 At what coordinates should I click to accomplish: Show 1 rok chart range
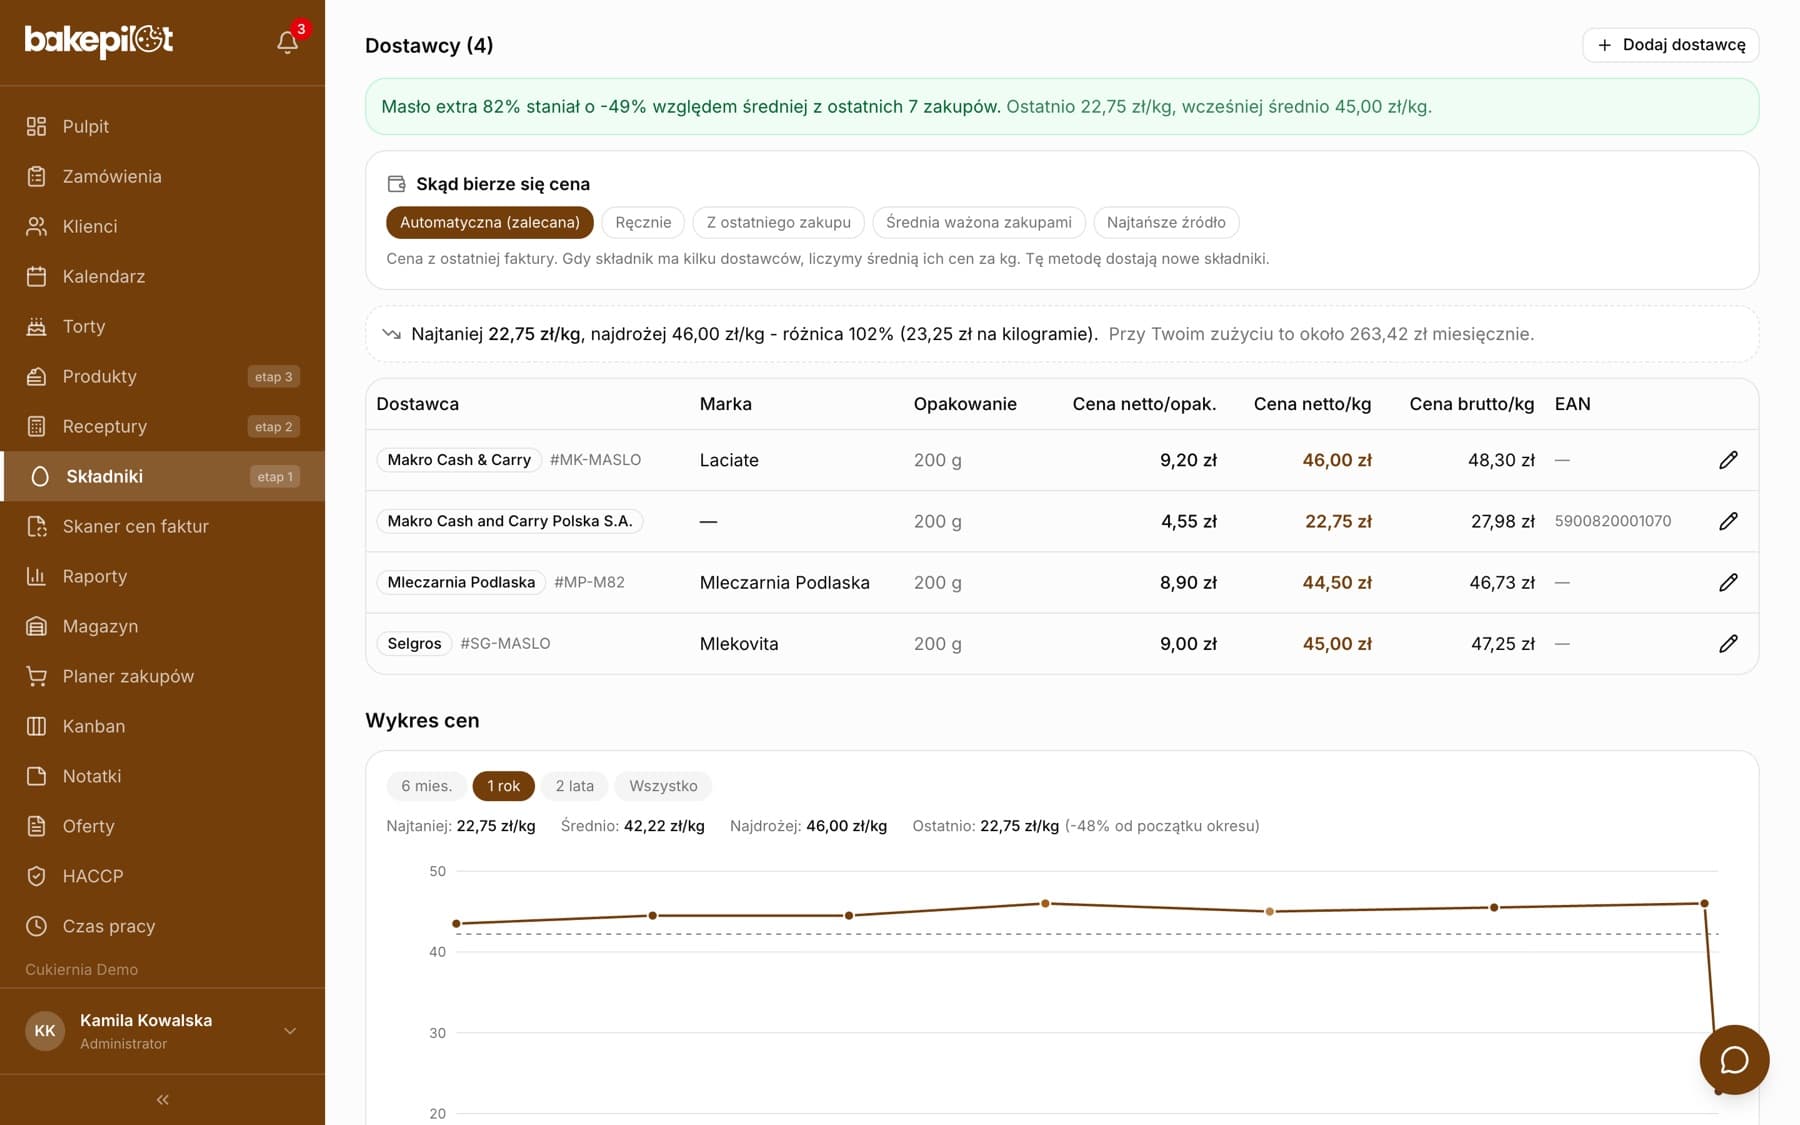click(503, 786)
